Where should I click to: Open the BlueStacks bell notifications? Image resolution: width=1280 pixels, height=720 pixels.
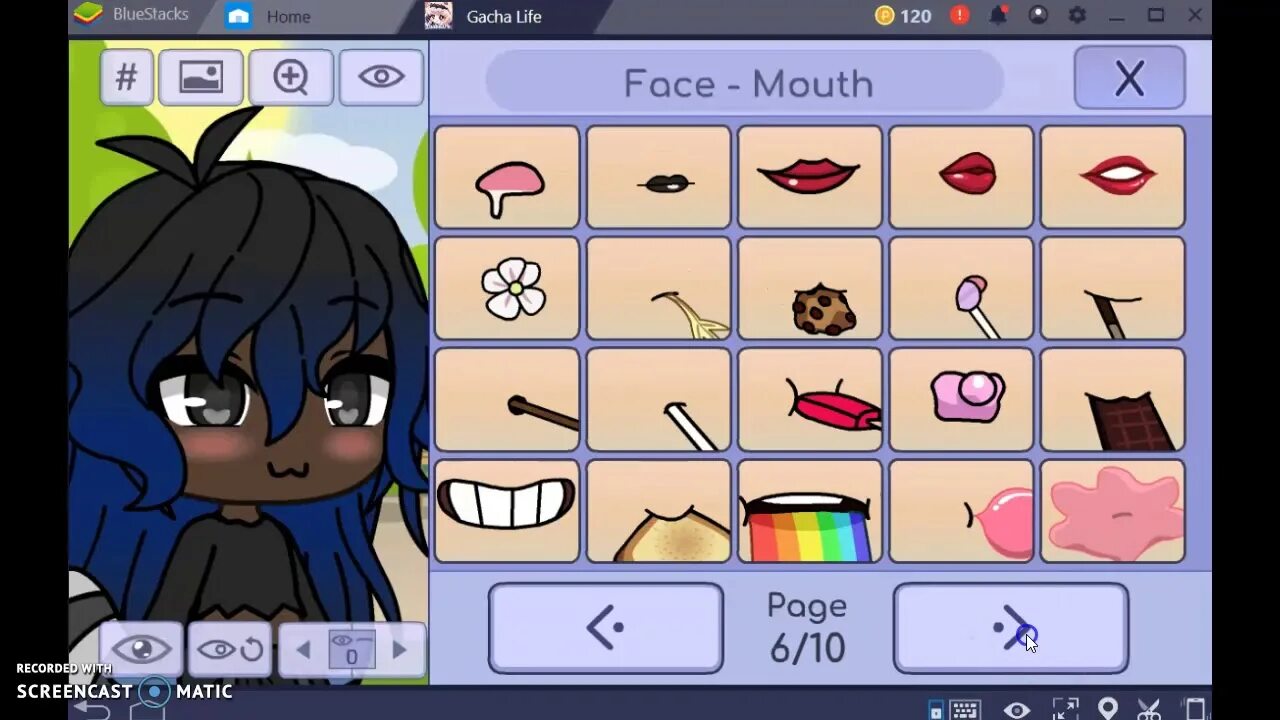998,16
